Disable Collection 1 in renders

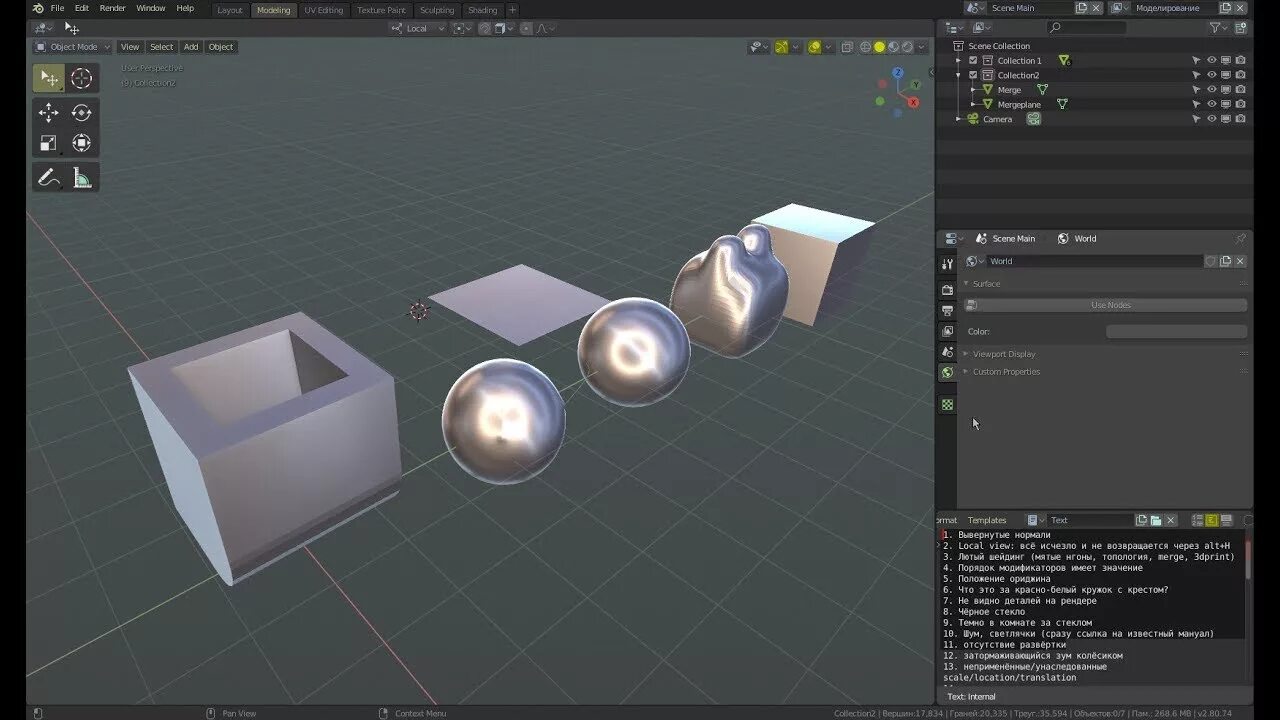click(x=1240, y=61)
